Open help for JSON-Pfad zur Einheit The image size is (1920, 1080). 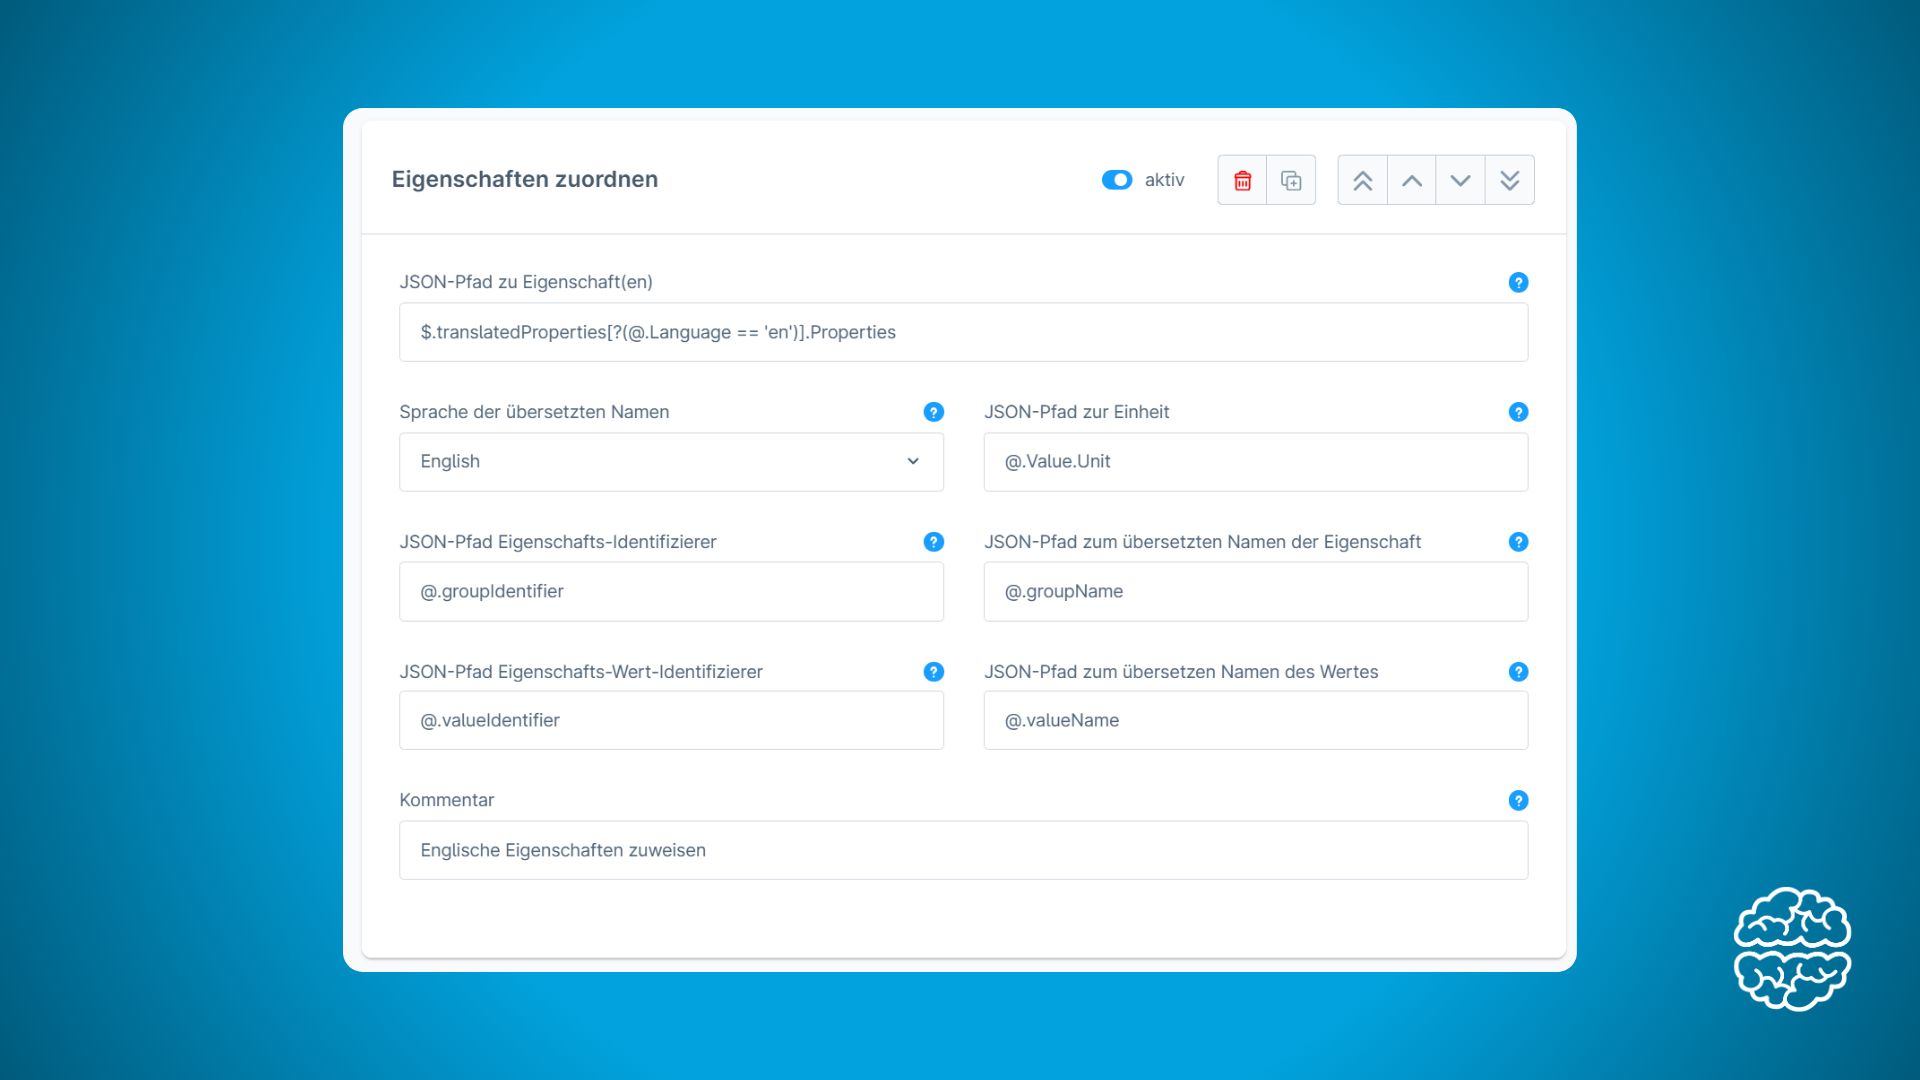pyautogui.click(x=1518, y=412)
